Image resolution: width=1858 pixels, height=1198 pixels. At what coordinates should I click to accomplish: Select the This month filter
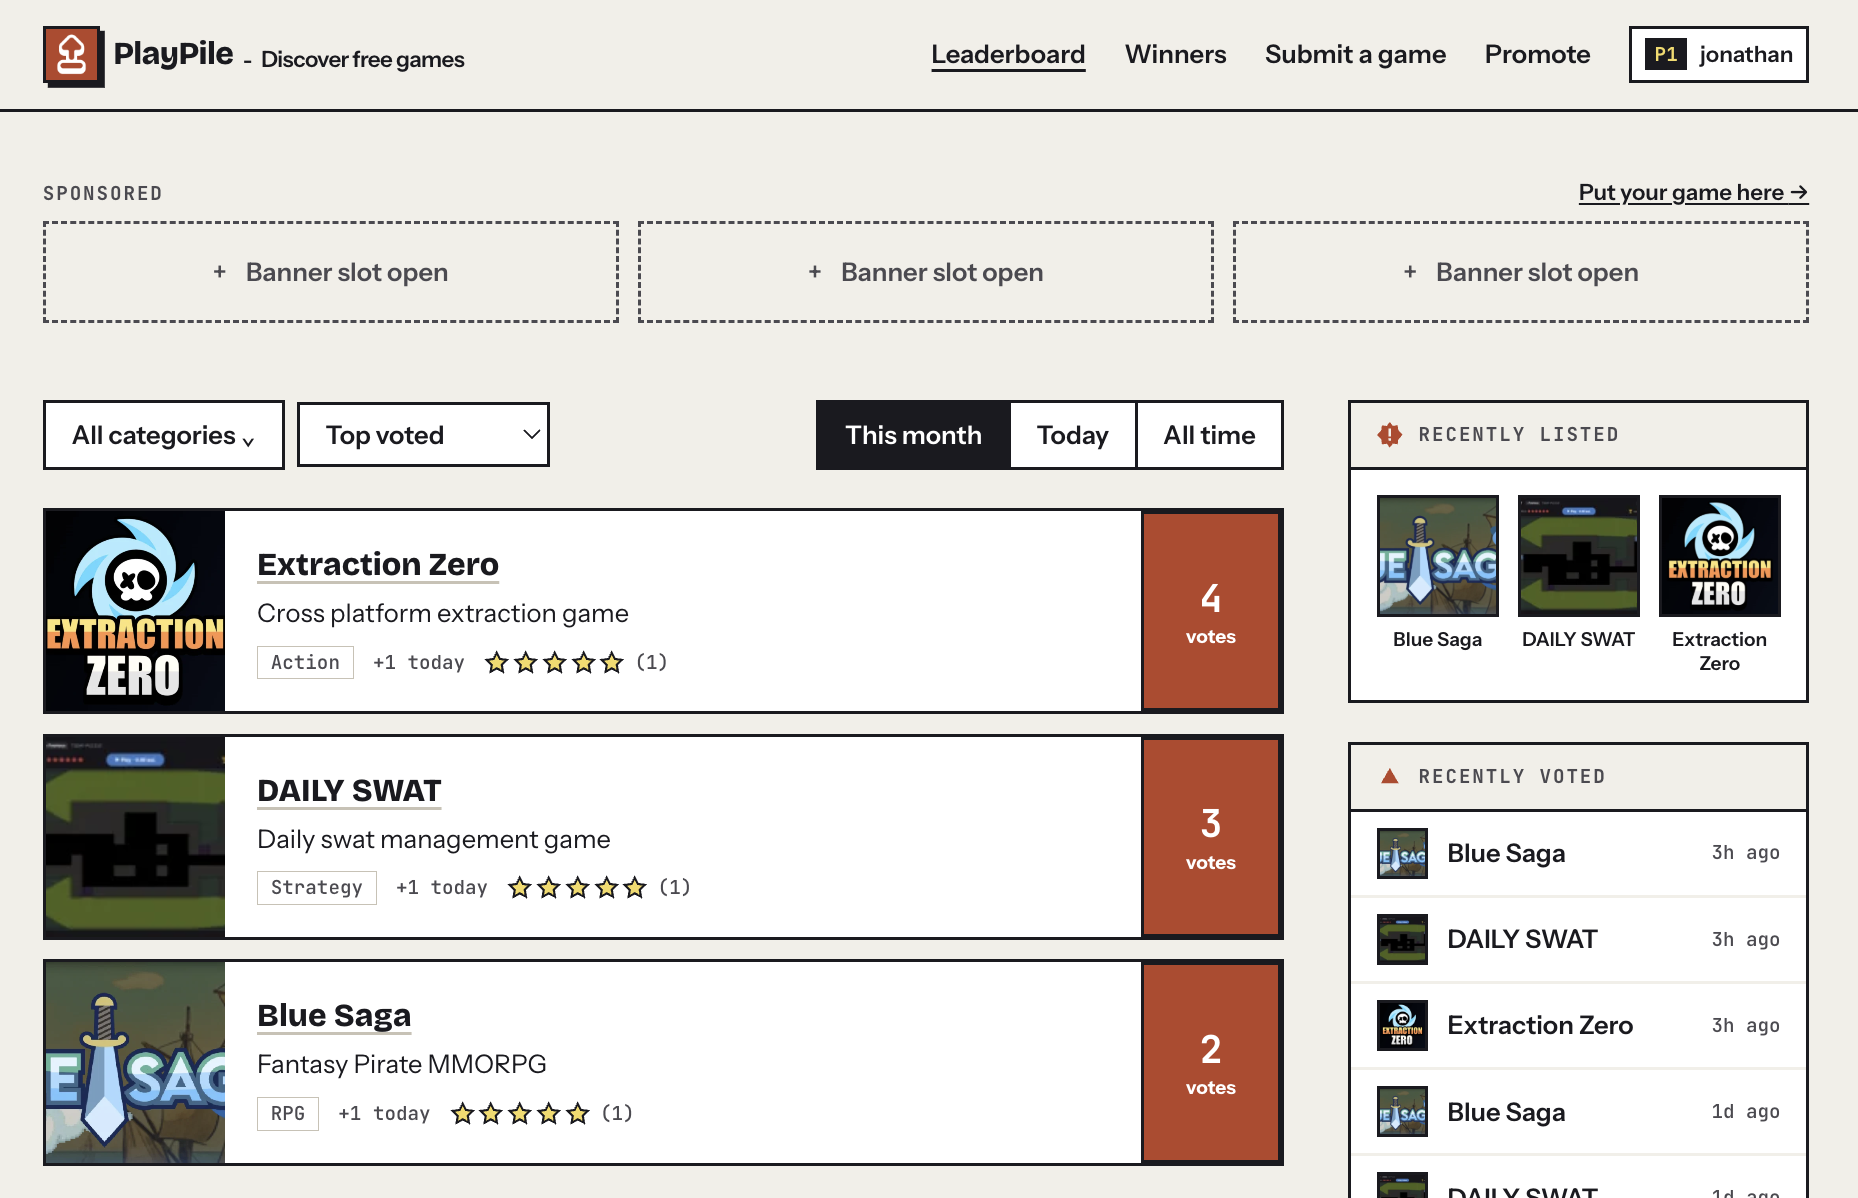tap(913, 435)
